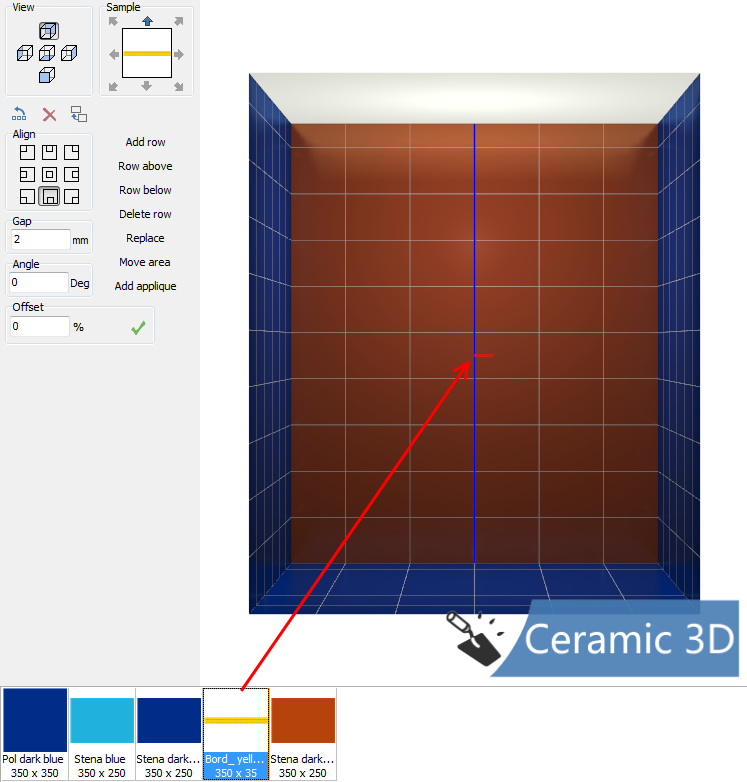The height and width of the screenshot is (782, 747).
Task: Click the up-left diagonal sample arrow
Action: click(x=113, y=21)
